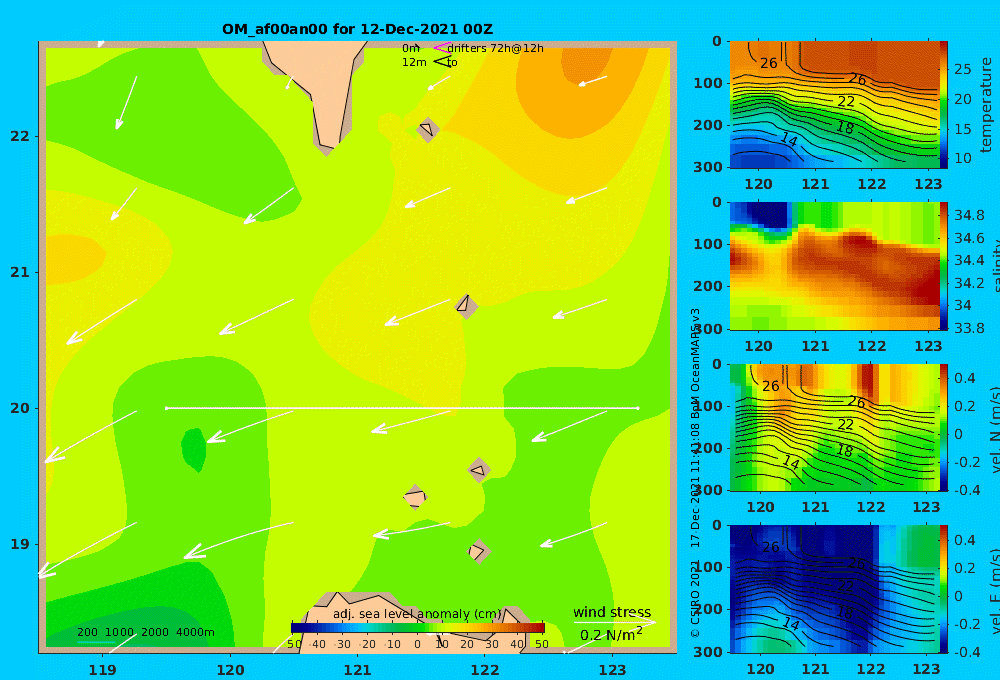Click the '14' contour label in the temperature panel

click(x=789, y=140)
